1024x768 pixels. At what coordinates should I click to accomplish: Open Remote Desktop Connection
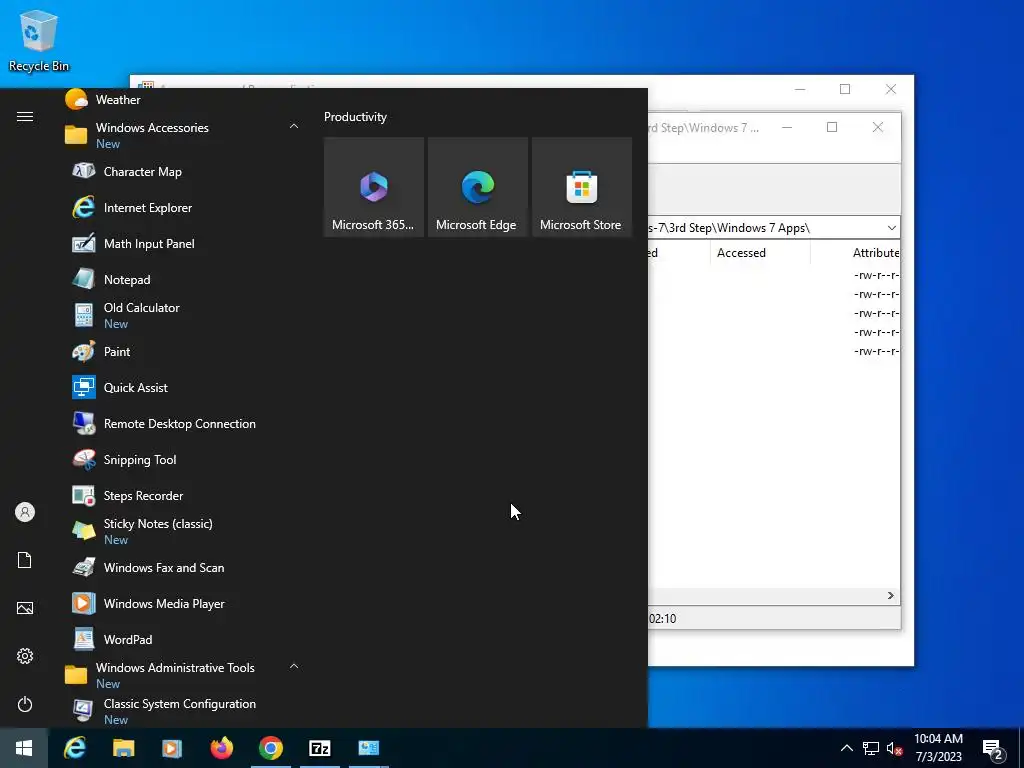click(x=180, y=423)
